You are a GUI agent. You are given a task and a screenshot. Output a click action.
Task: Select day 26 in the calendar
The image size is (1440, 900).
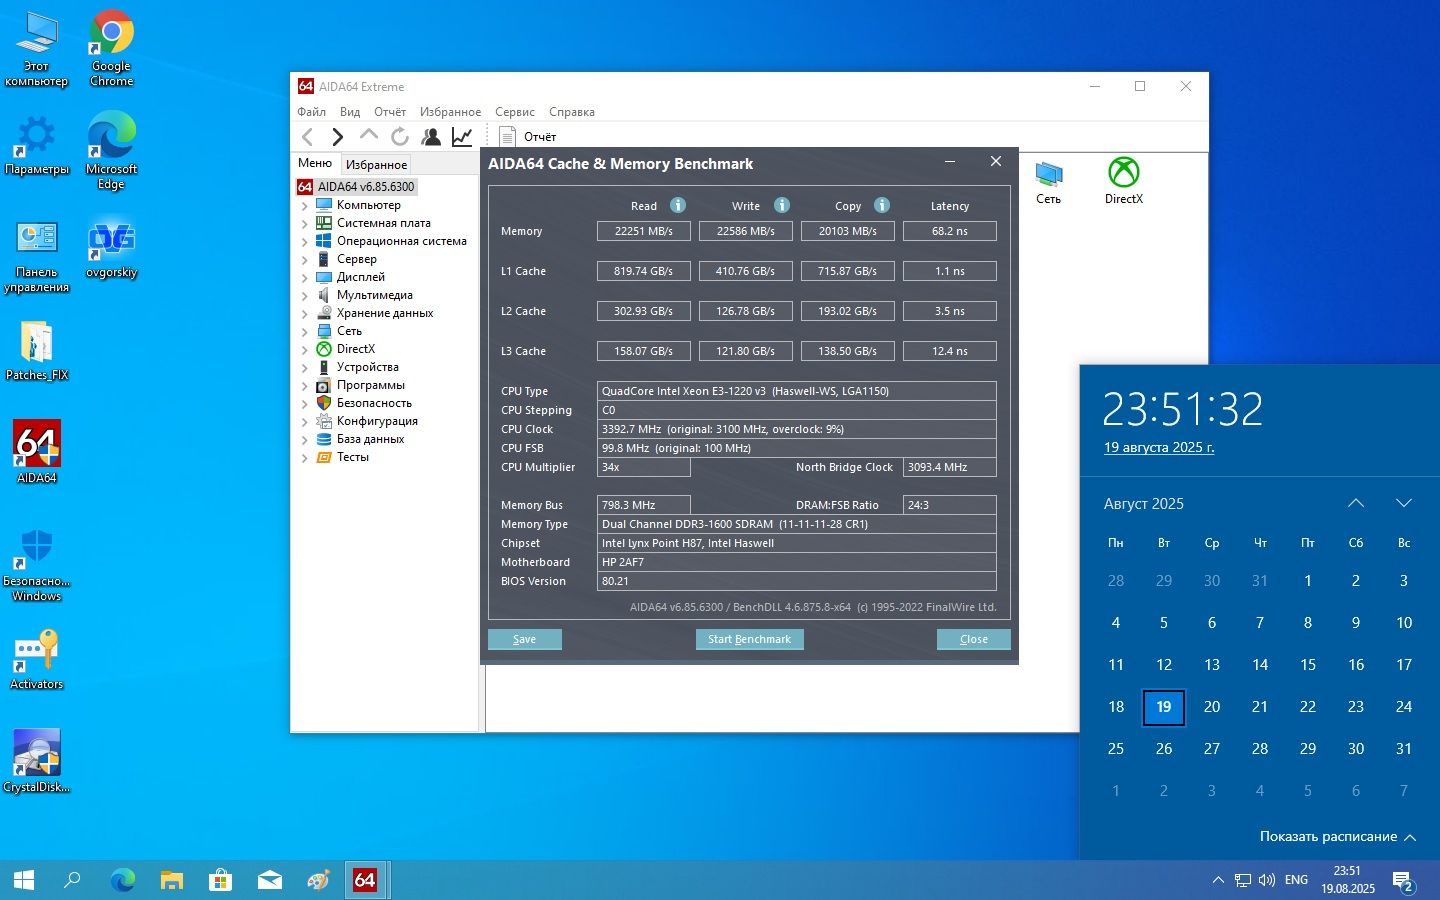point(1164,748)
